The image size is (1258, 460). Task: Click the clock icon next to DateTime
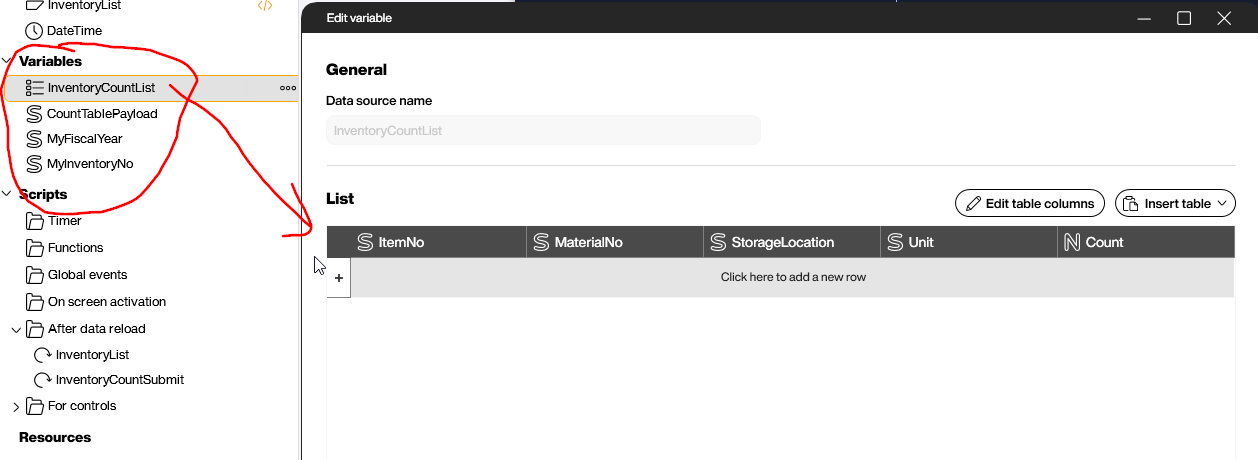point(35,31)
